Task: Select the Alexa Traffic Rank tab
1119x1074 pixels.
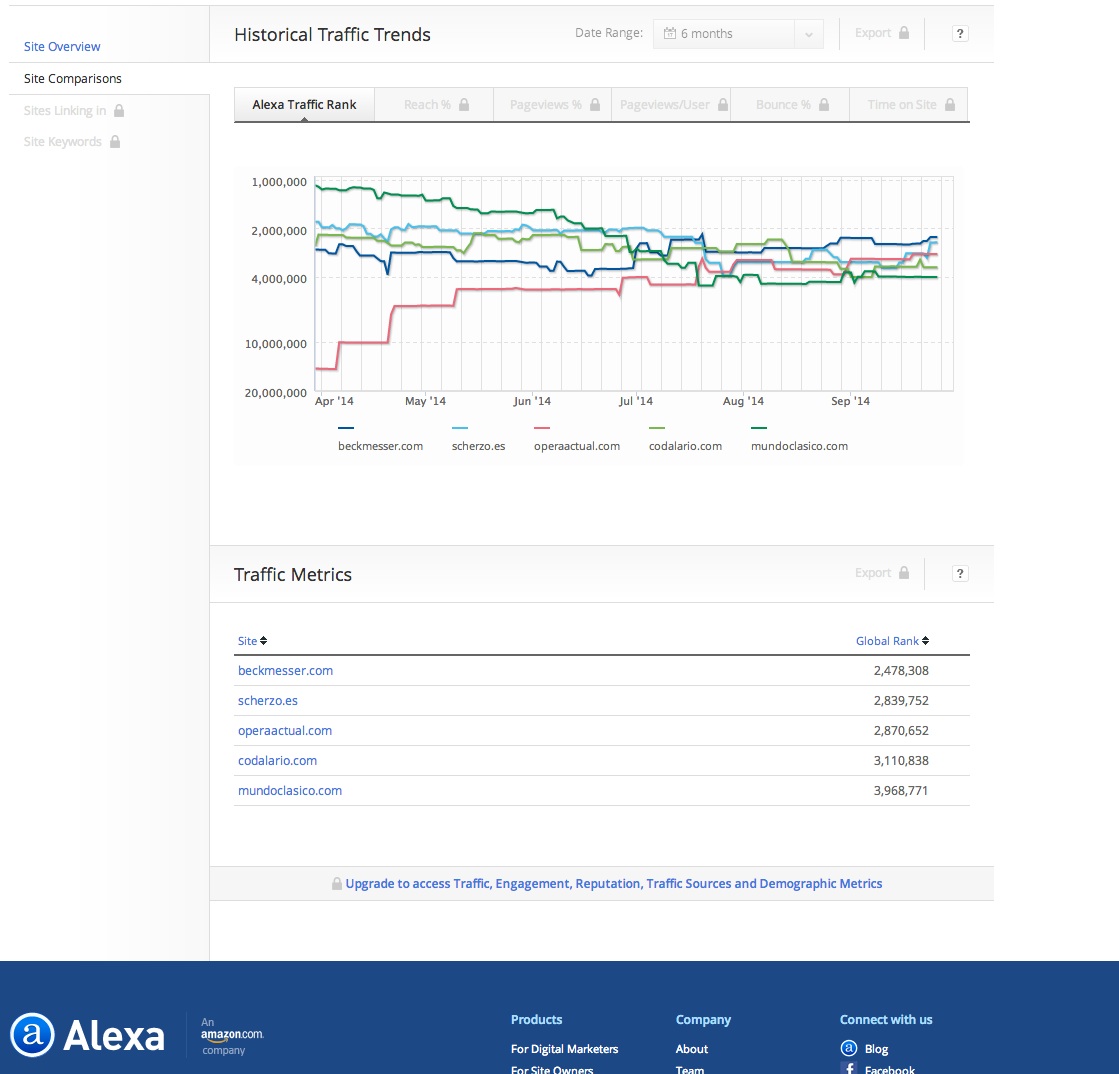Action: [304, 104]
